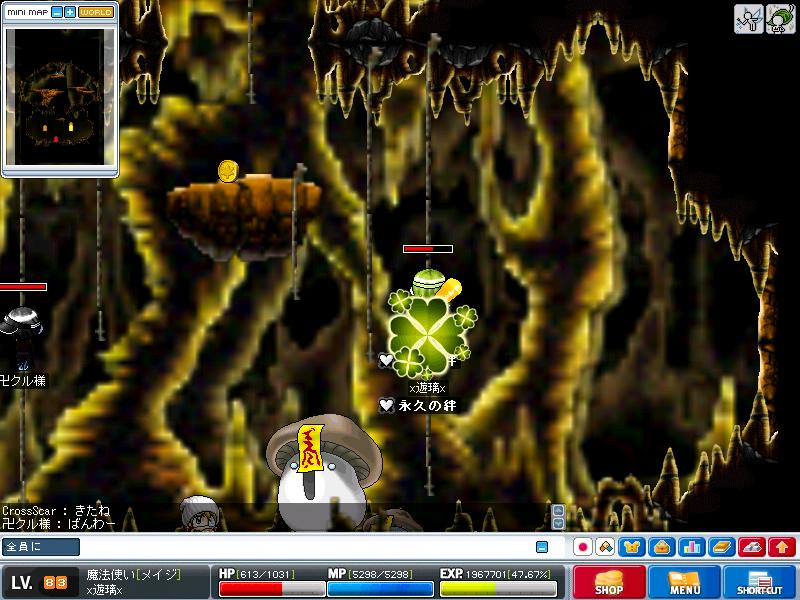
Task: Click the clover-covered player character
Action: (x=430, y=327)
